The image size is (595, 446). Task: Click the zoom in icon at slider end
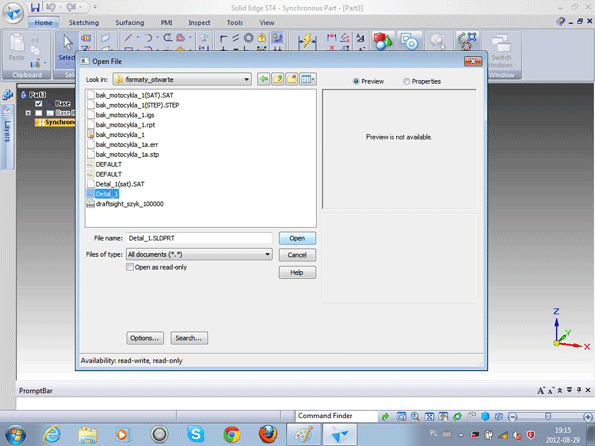pos(589,417)
